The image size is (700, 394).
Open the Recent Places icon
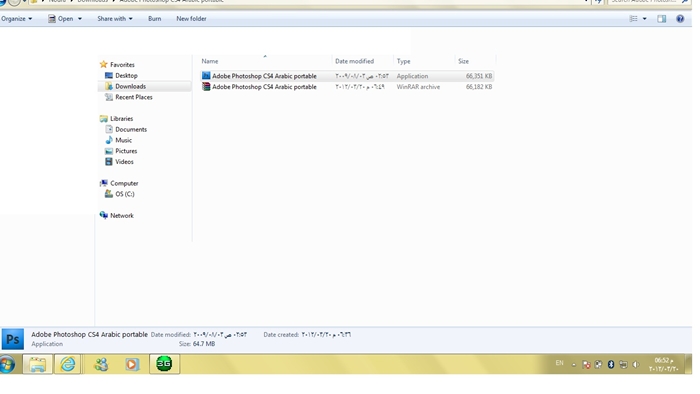coord(108,97)
